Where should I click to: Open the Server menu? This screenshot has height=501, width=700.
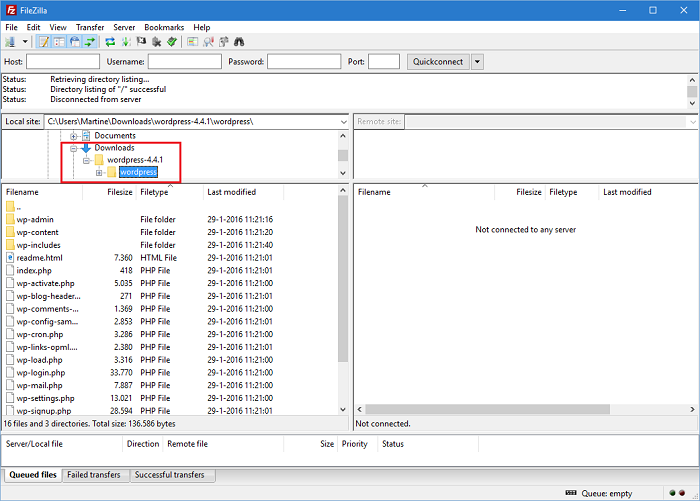[124, 27]
